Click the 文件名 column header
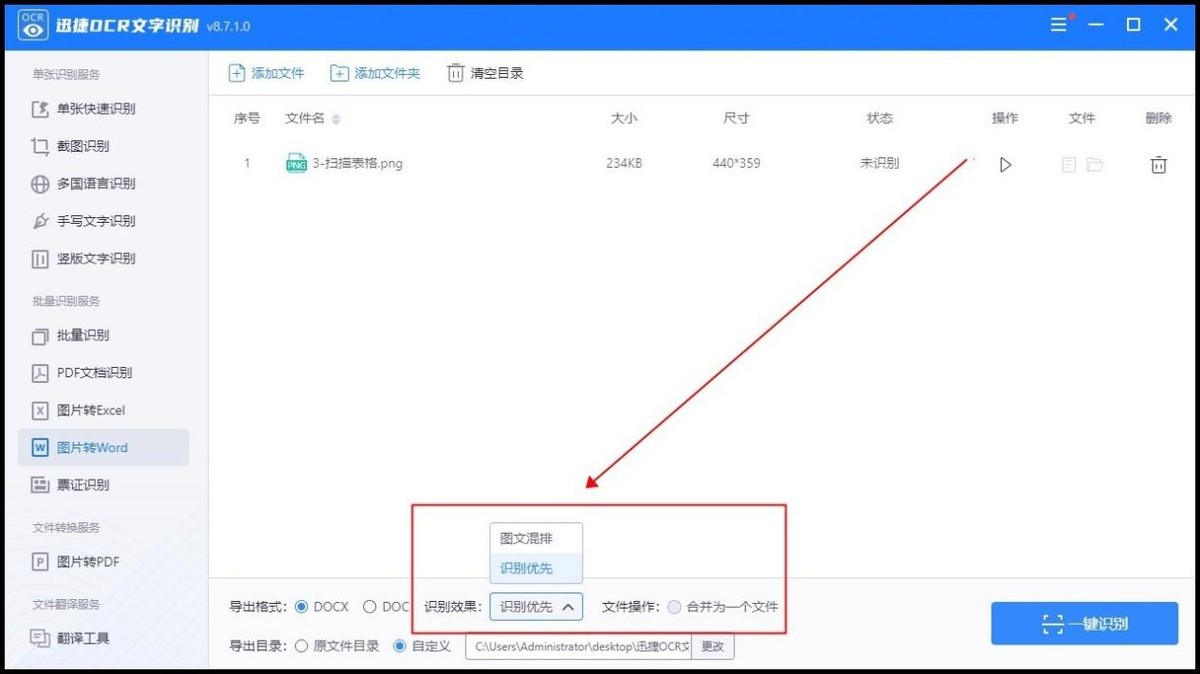The image size is (1200, 674). [x=305, y=118]
